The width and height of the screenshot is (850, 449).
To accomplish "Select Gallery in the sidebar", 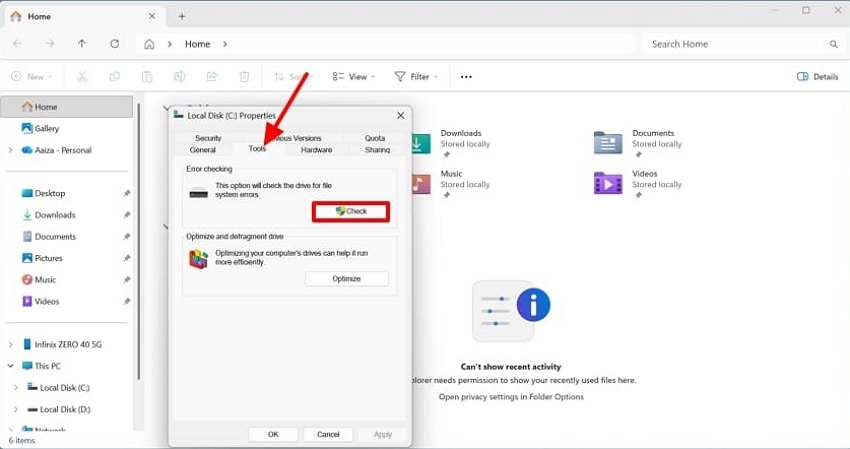I will click(x=40, y=129).
